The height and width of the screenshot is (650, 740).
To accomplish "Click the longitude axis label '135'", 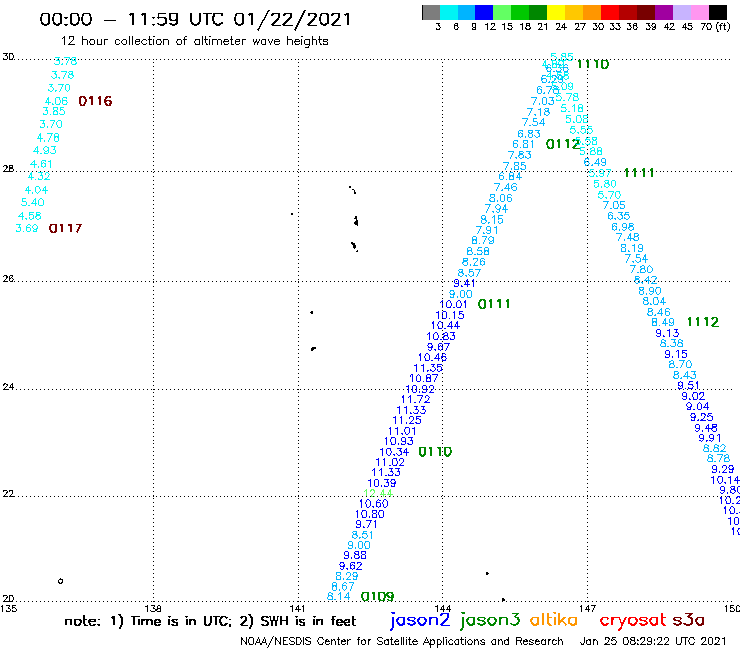I will coord(8,609).
